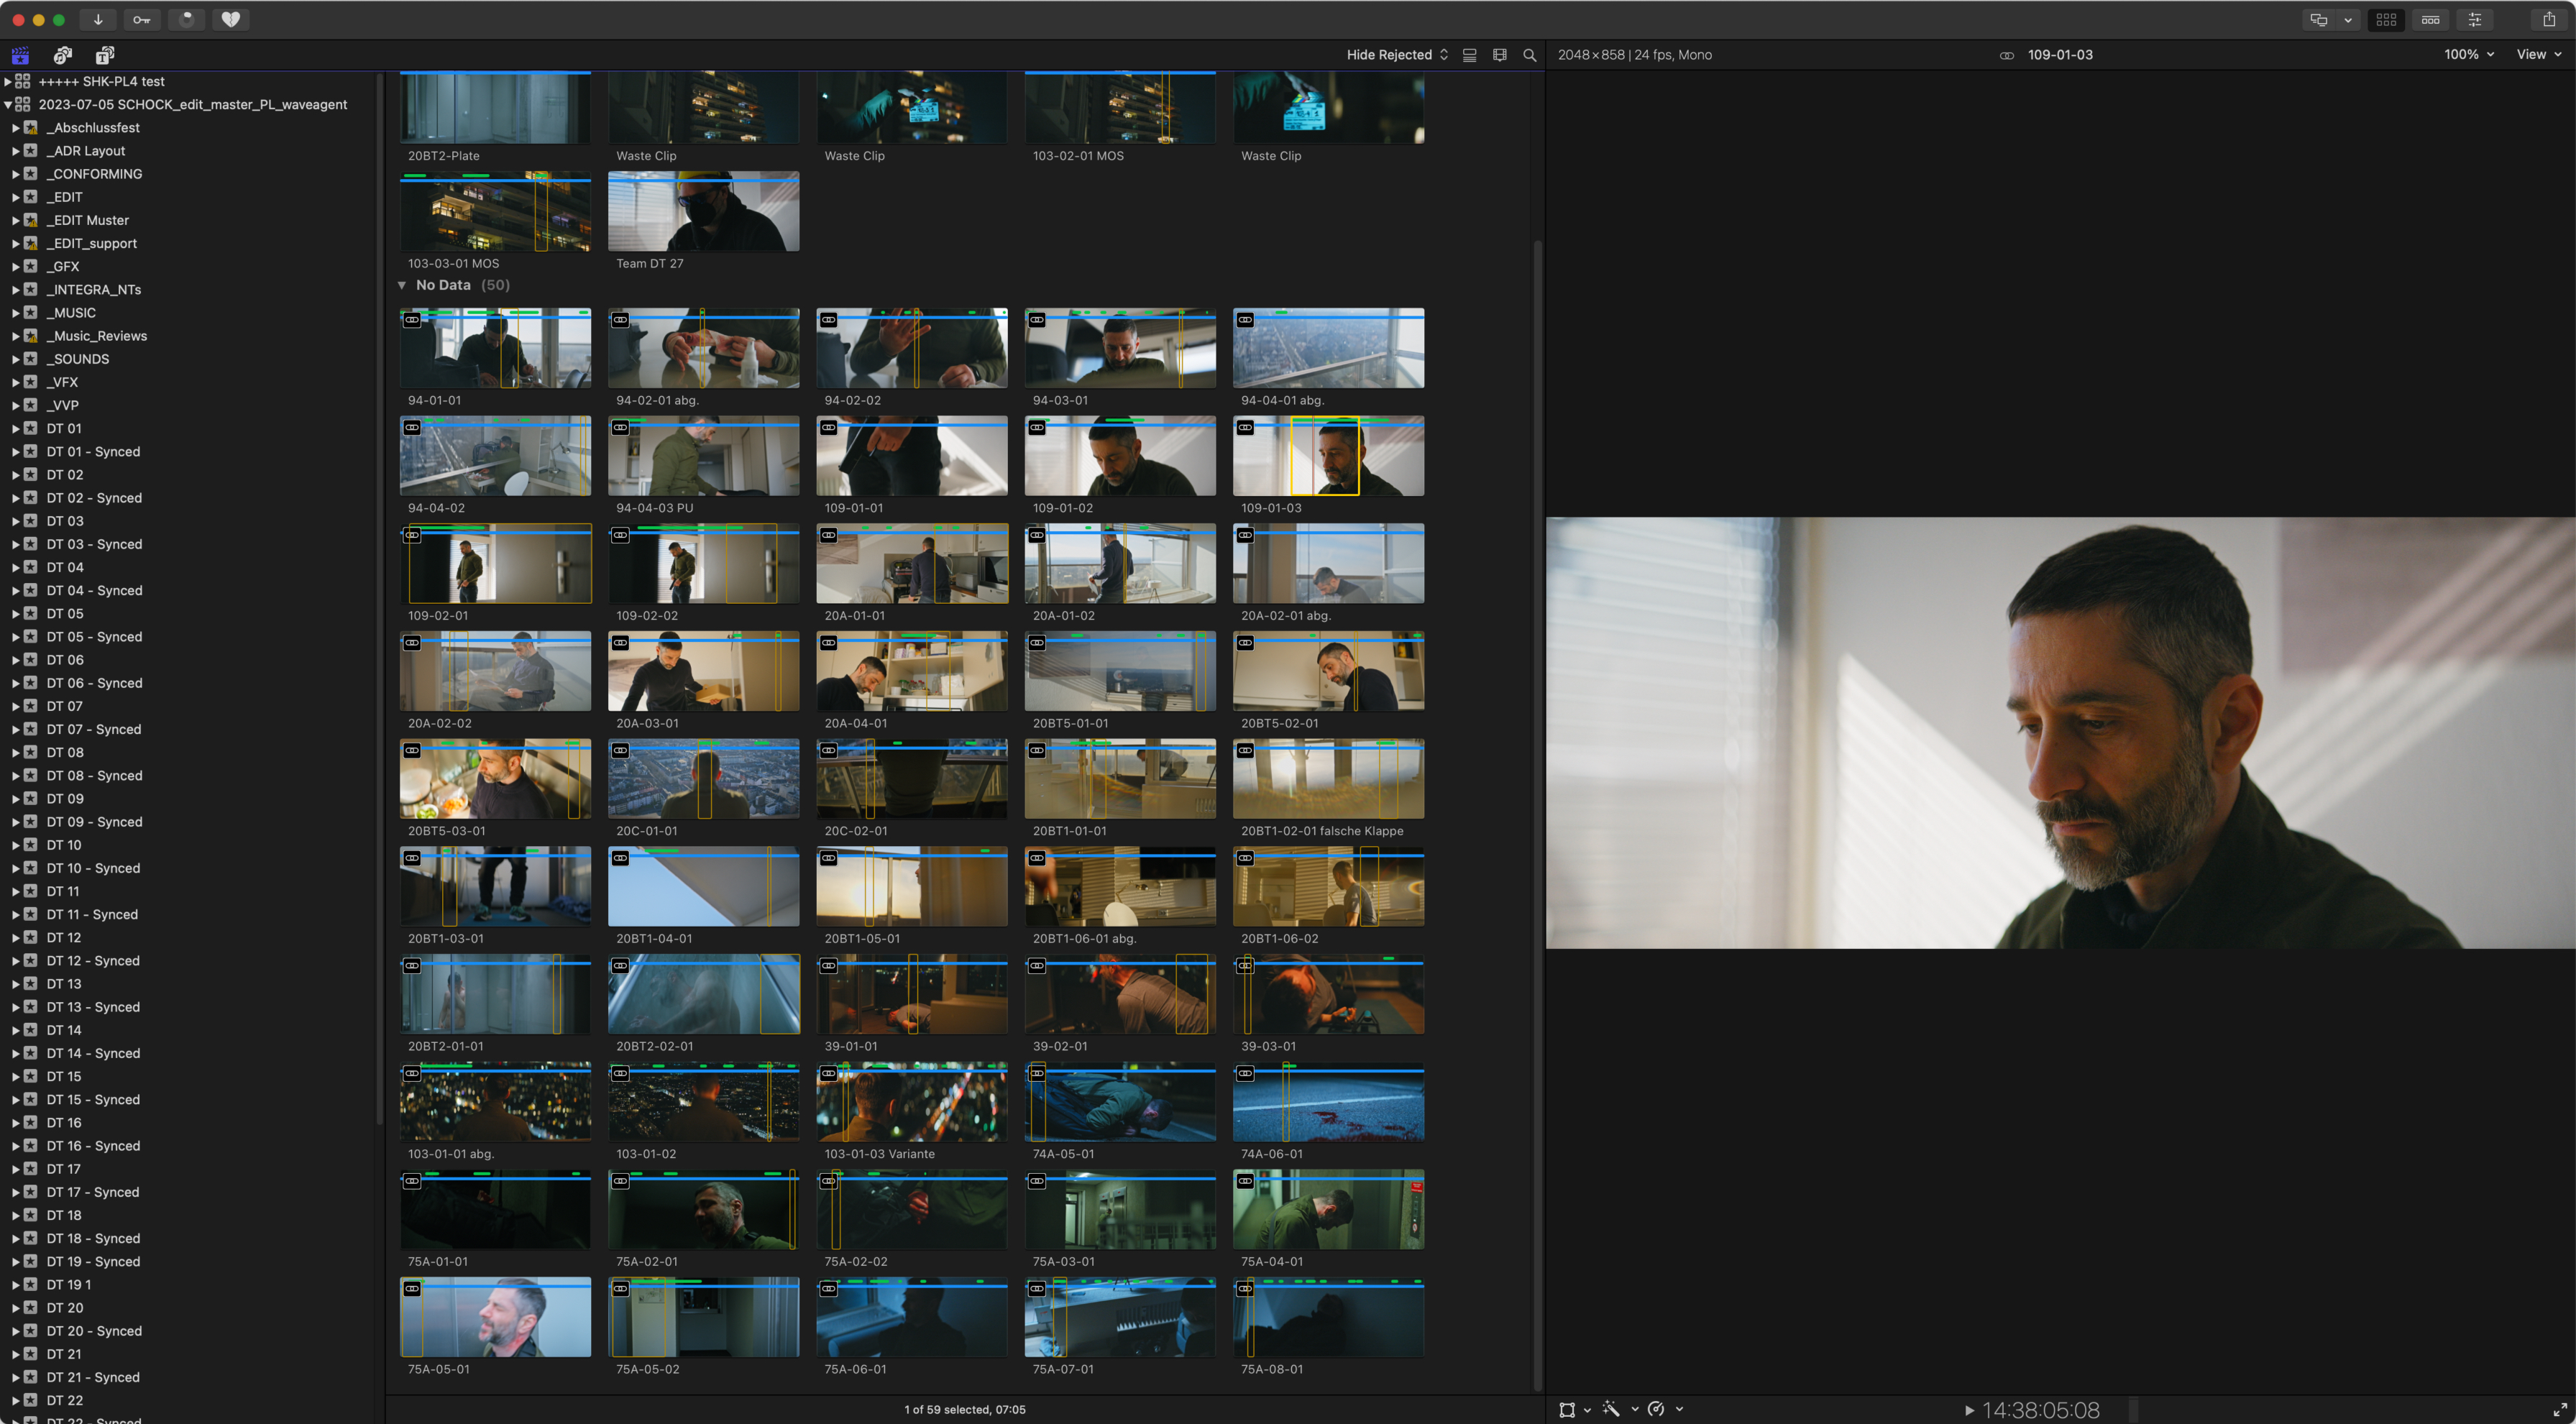This screenshot has width=2576, height=1424.
Task: Toggle the Browser grid view button
Action: (x=2386, y=19)
